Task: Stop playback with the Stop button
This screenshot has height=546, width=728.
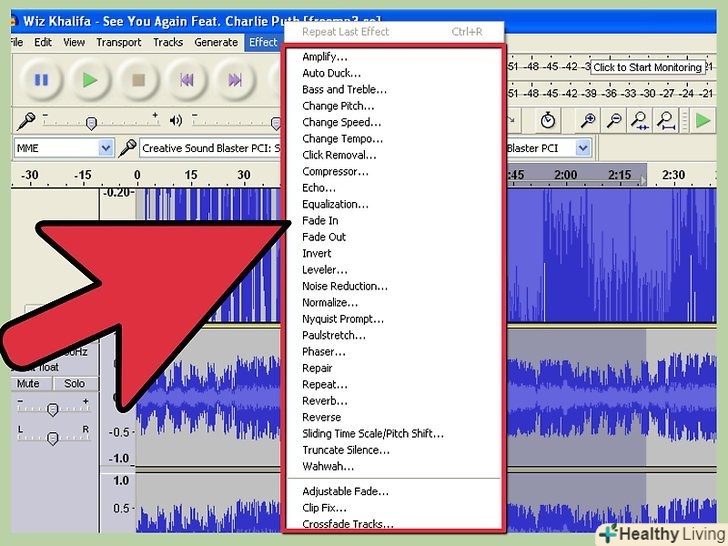Action: coord(138,80)
